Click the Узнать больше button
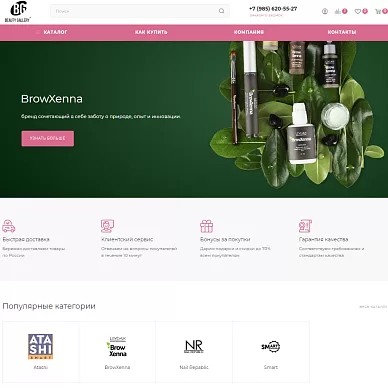Viewport: 388px width, 388px height. point(48,138)
